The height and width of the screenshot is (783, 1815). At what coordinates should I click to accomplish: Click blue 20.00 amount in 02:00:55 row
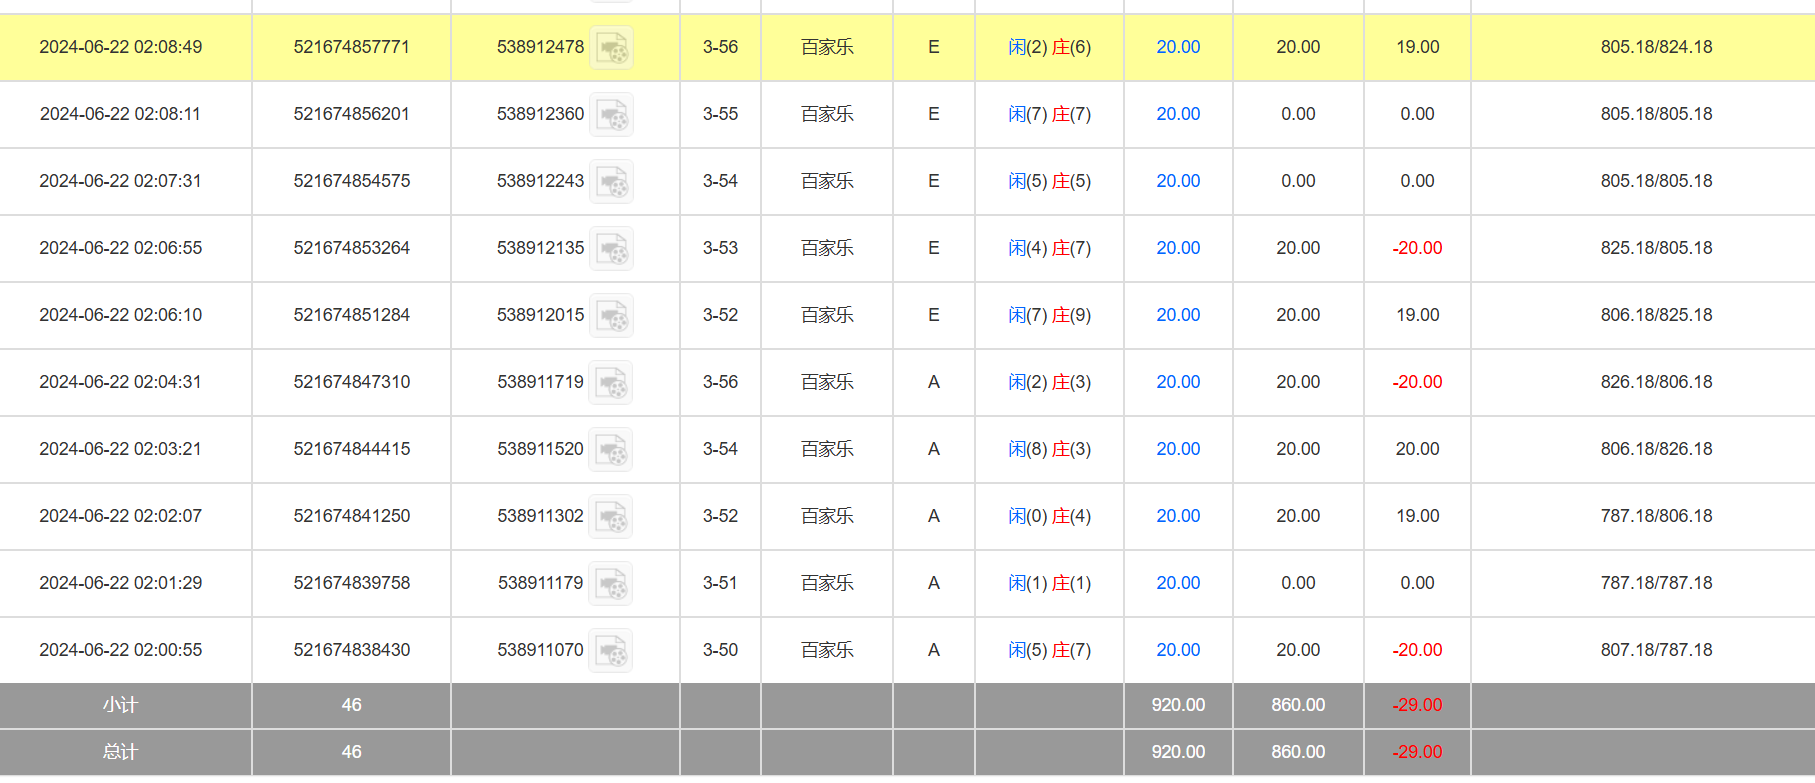[1178, 650]
